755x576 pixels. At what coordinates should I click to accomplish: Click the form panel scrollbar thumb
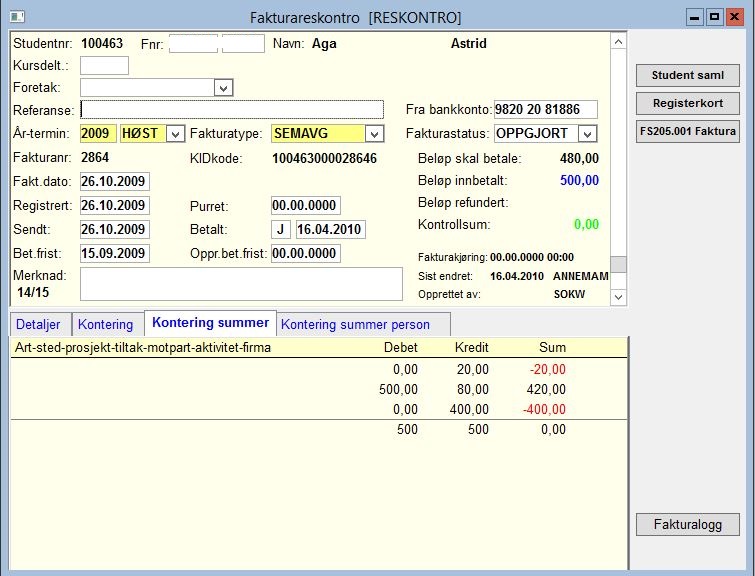coord(619,264)
